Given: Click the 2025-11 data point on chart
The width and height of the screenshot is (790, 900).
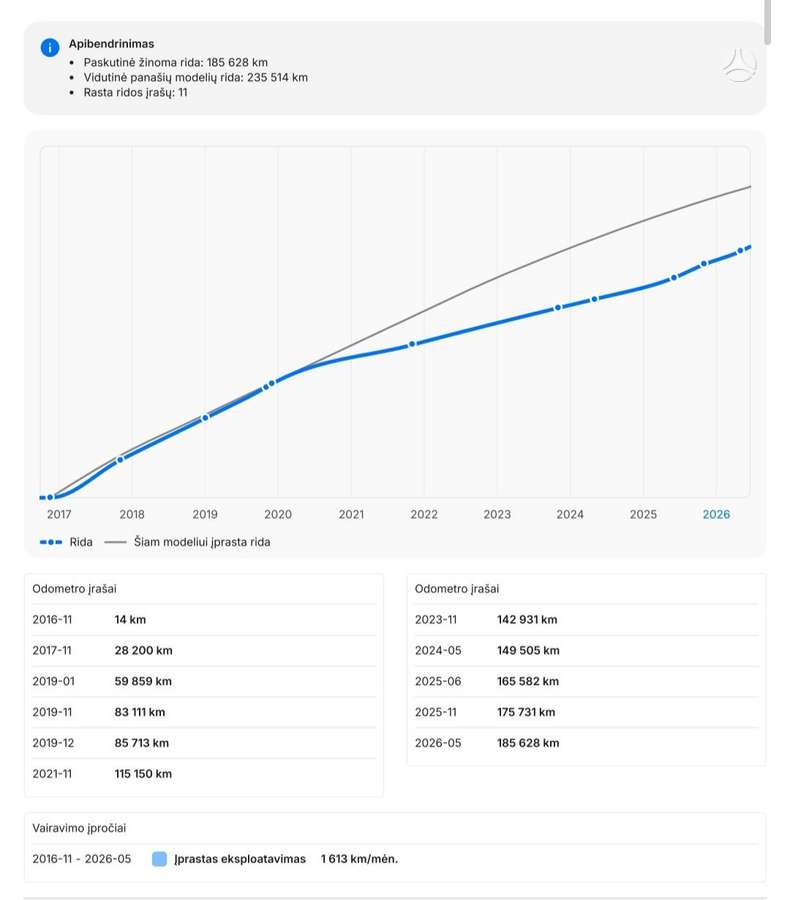Looking at the screenshot, I should point(704,264).
